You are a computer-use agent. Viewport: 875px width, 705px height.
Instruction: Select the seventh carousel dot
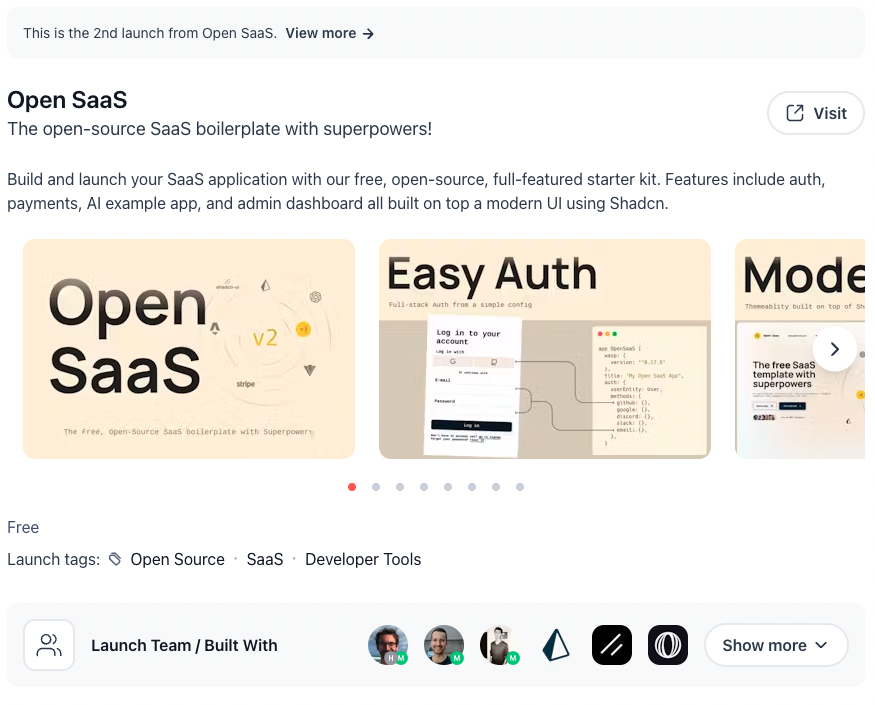point(496,487)
